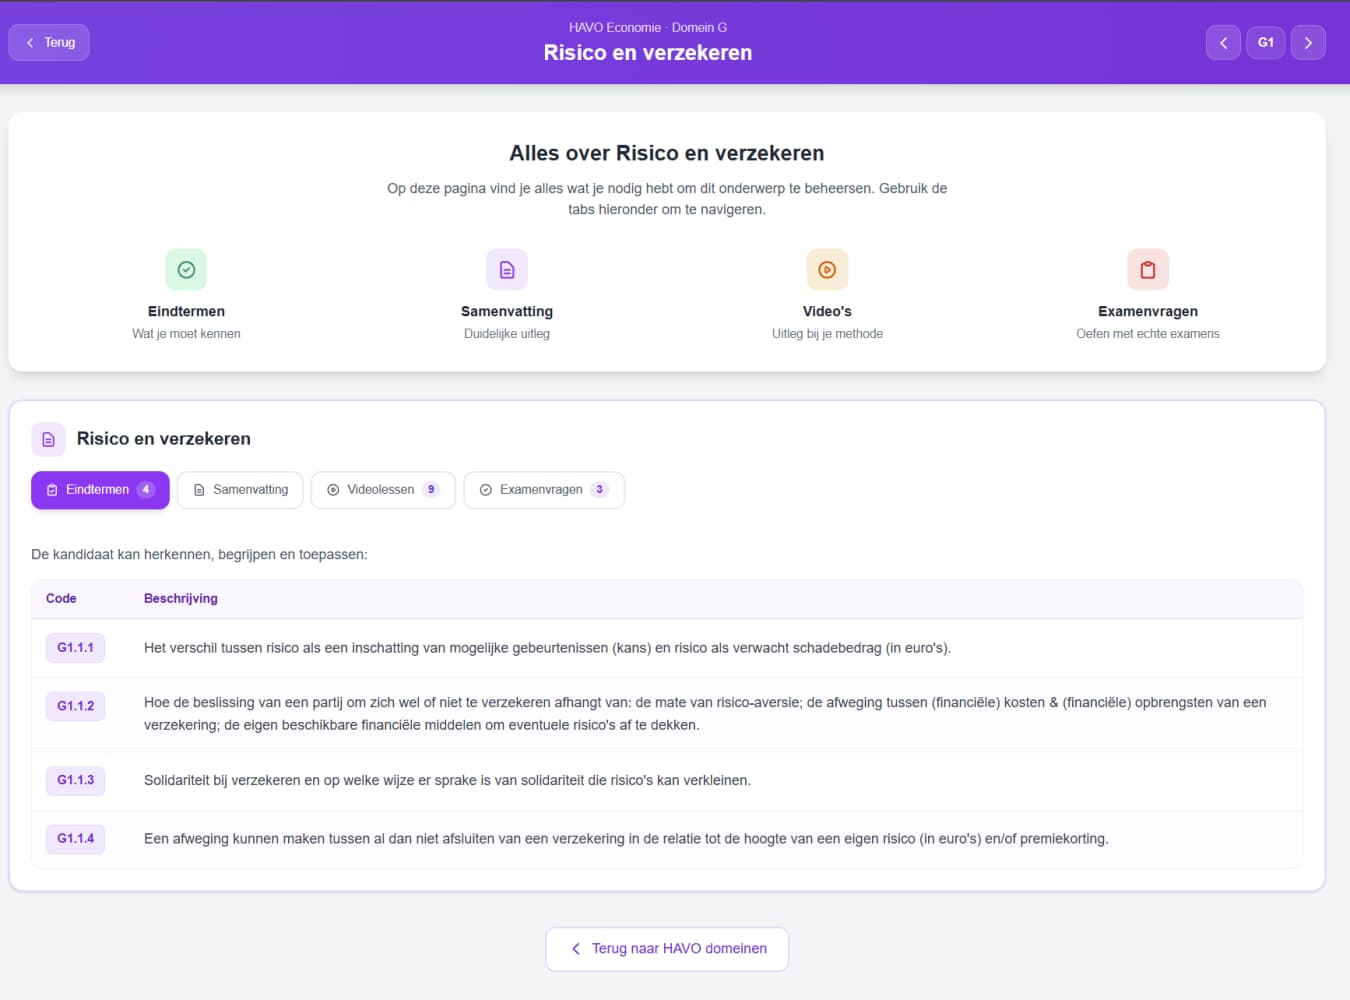The height and width of the screenshot is (1000, 1350).
Task: Open the Videolessen tab
Action: [383, 490]
